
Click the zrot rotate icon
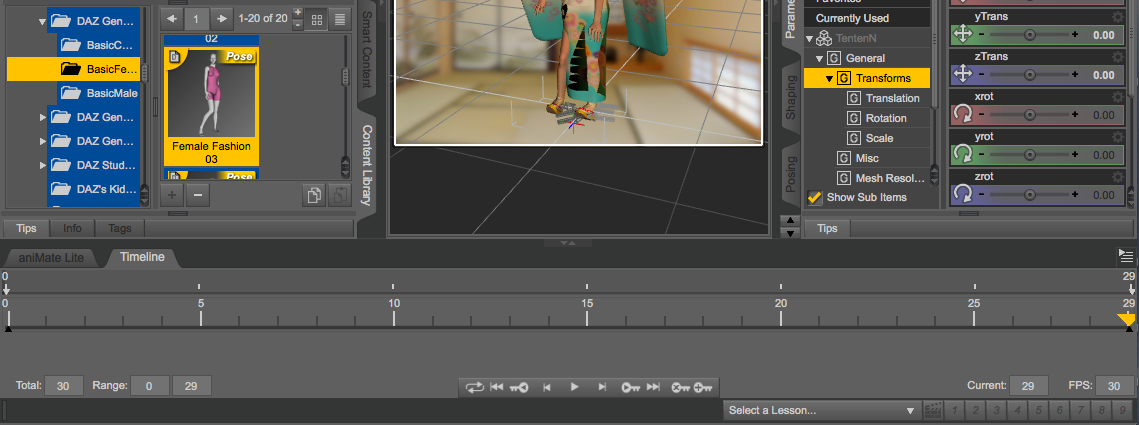click(x=962, y=194)
